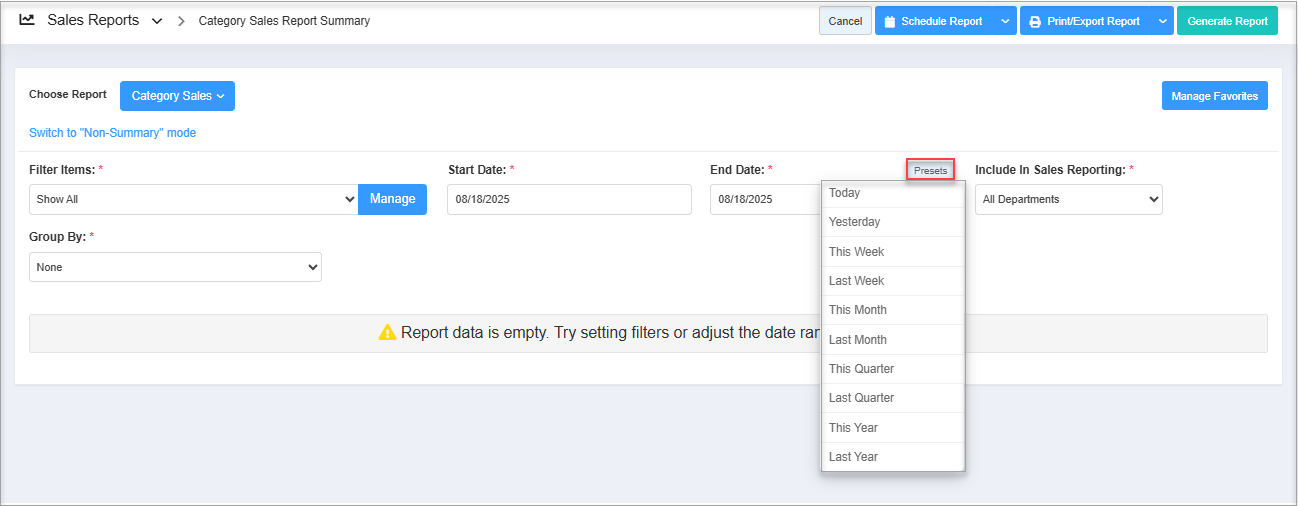
Task: Click the Start Date input field
Action: click(x=569, y=199)
